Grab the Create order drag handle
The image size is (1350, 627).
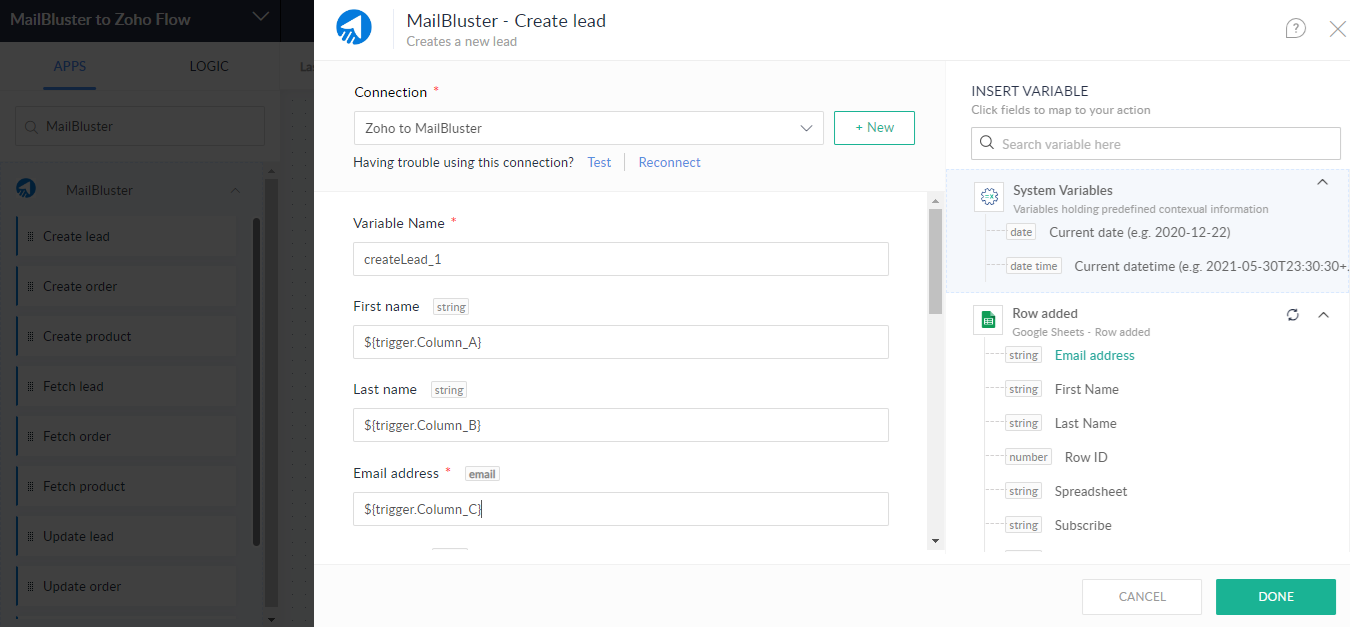[x=30, y=287]
